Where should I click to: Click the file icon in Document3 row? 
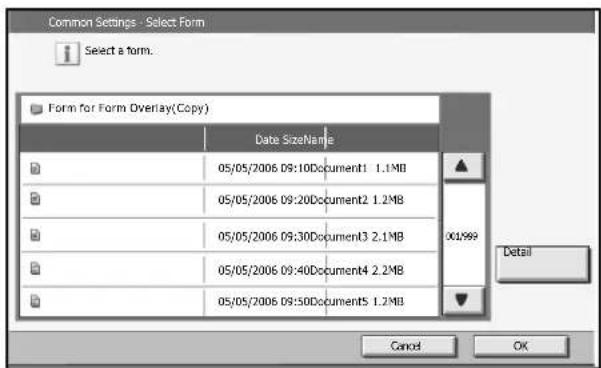[35, 235]
